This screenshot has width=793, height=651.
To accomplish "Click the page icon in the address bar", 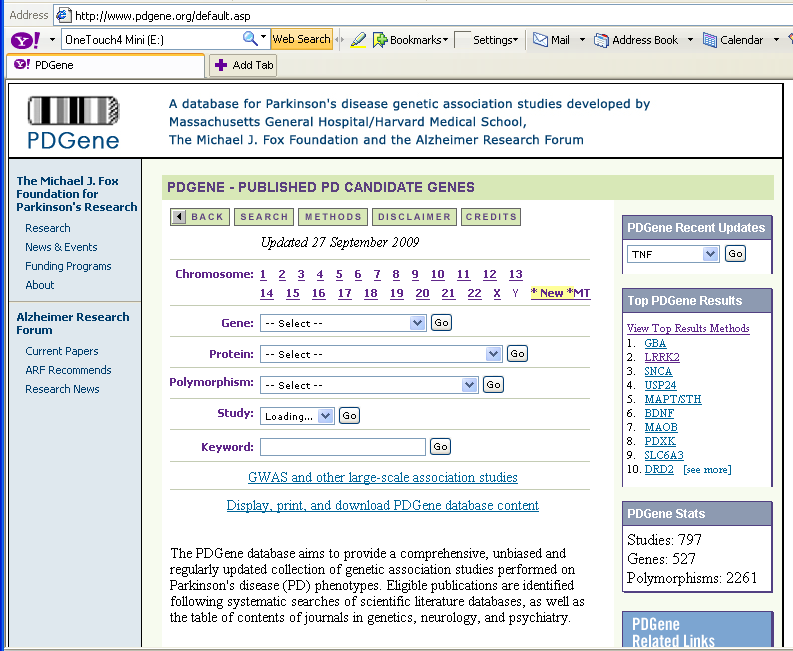I will [x=63, y=15].
